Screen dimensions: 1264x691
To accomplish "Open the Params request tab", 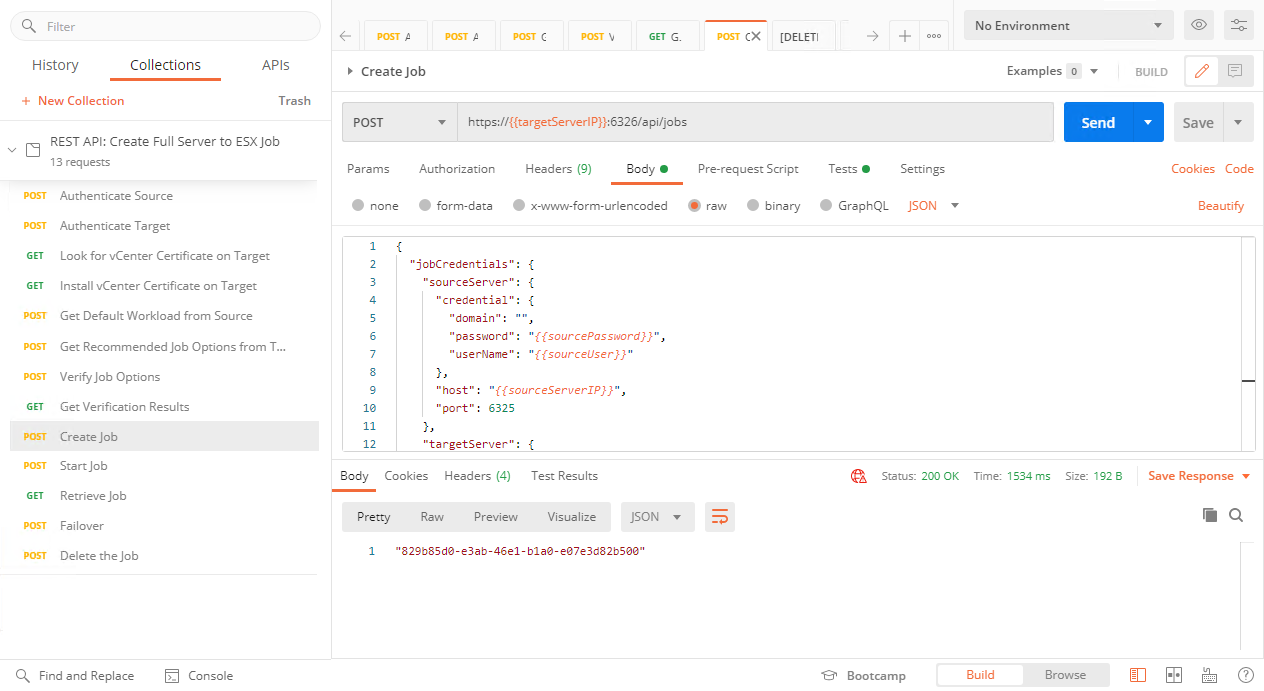I will (x=368, y=169).
